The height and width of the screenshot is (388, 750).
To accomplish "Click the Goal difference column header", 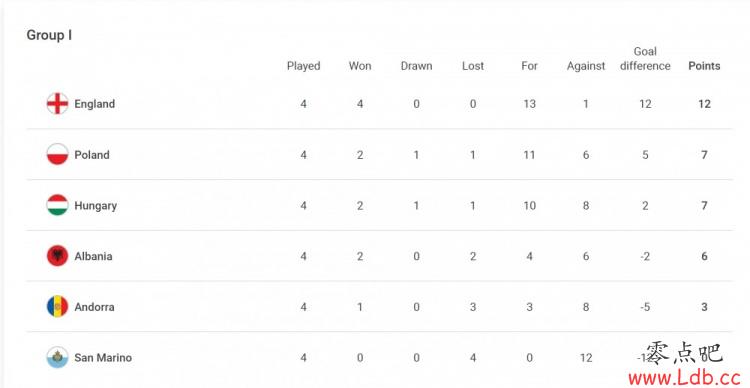I will coord(645,59).
